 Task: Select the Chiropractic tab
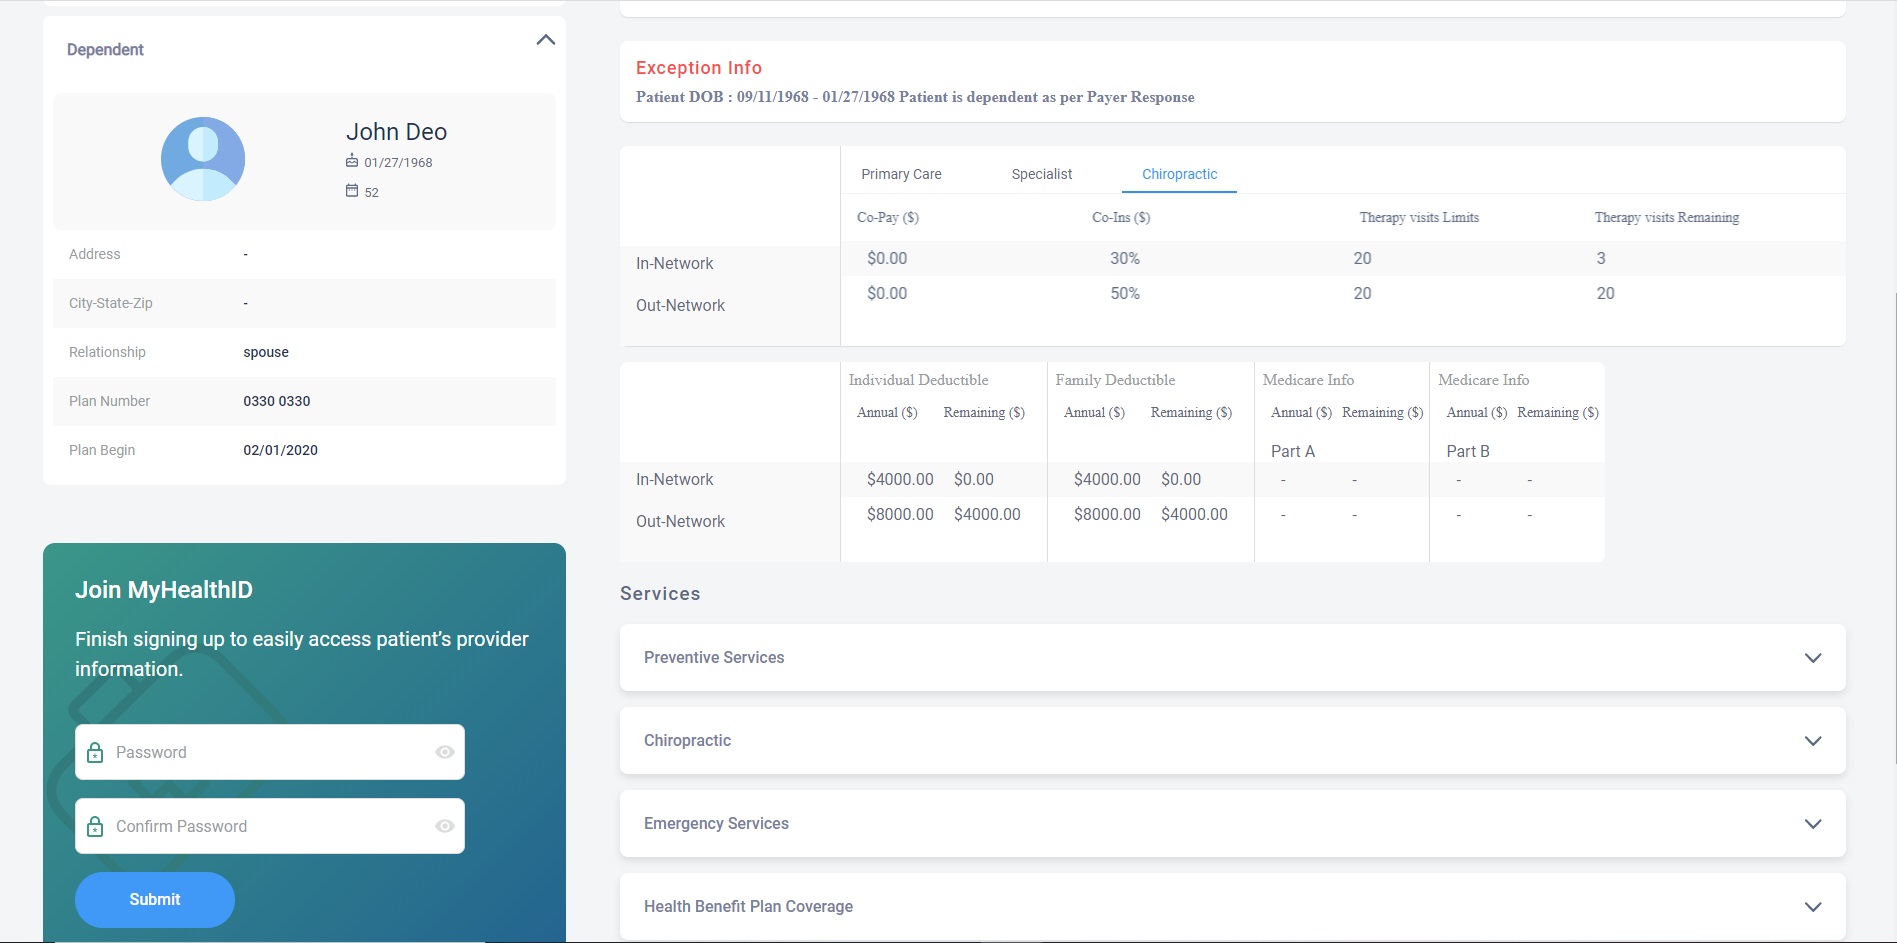click(x=1179, y=174)
